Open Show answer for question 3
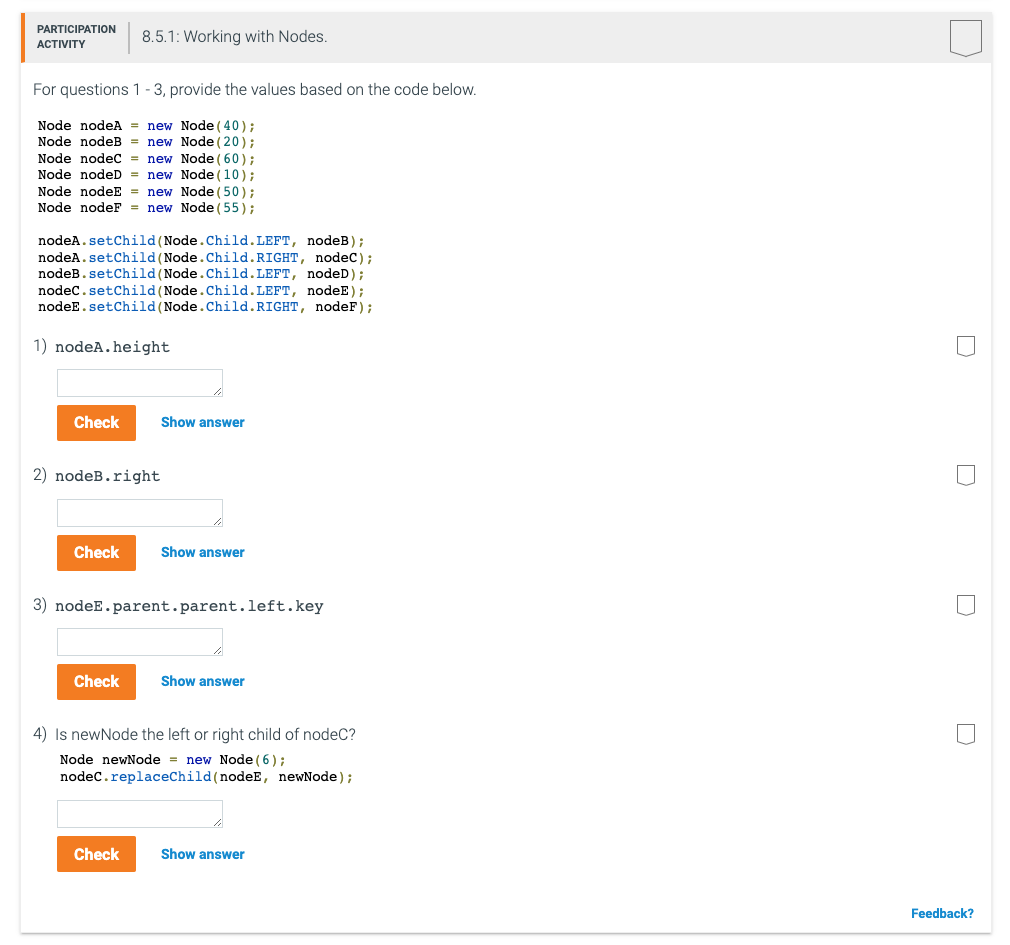This screenshot has height=945, width=1010. (x=202, y=681)
